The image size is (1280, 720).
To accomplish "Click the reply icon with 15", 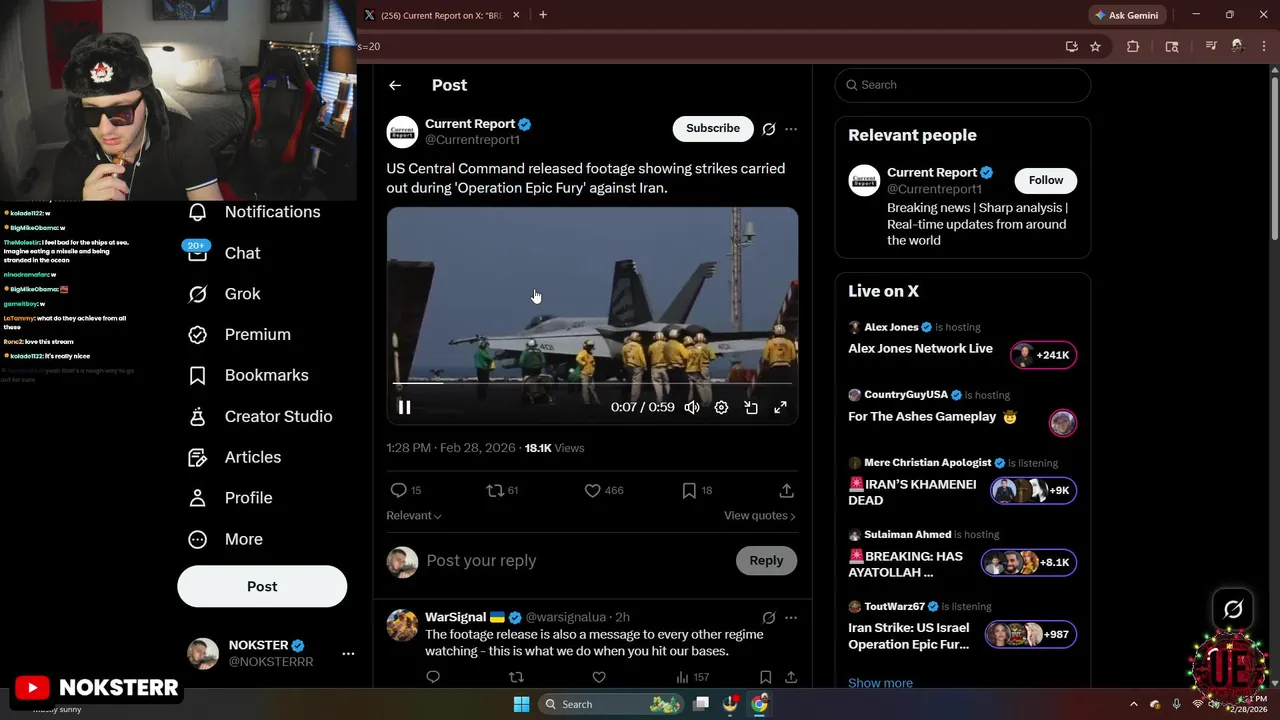I will [x=405, y=490].
